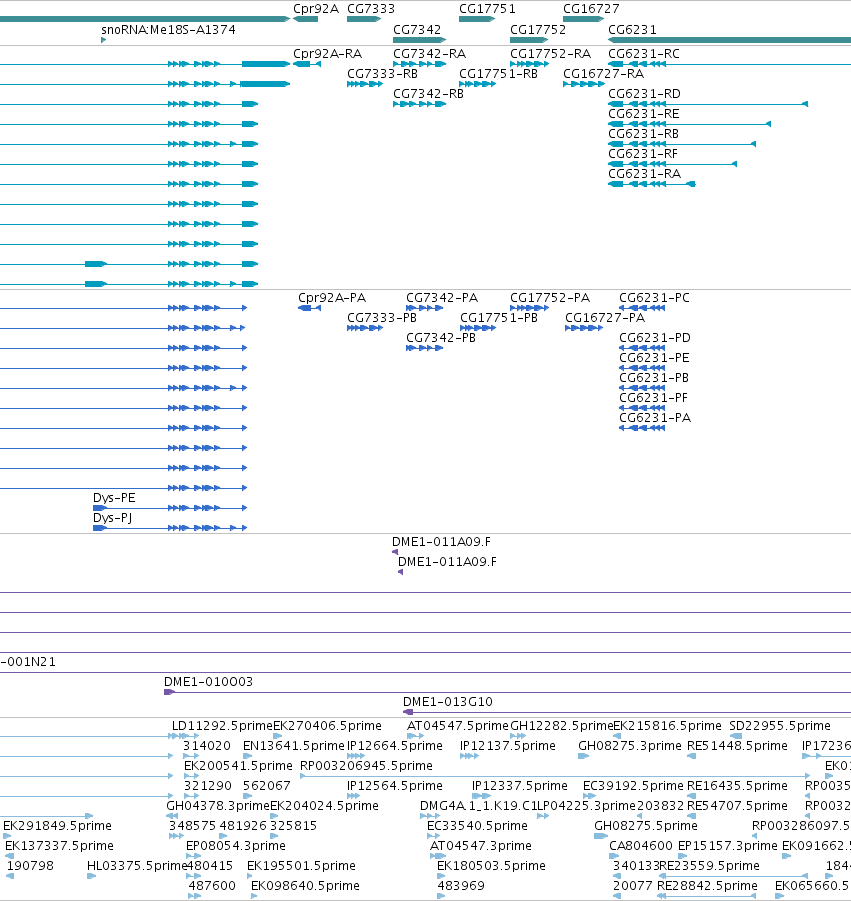Select EST label GH08275.3prime
Screen dimensions: 851x901
630,746
